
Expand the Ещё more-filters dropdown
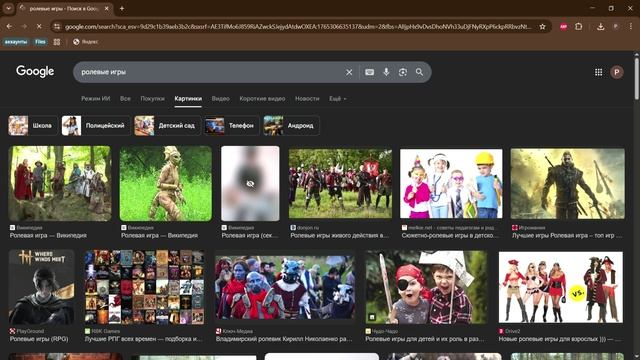338,99
